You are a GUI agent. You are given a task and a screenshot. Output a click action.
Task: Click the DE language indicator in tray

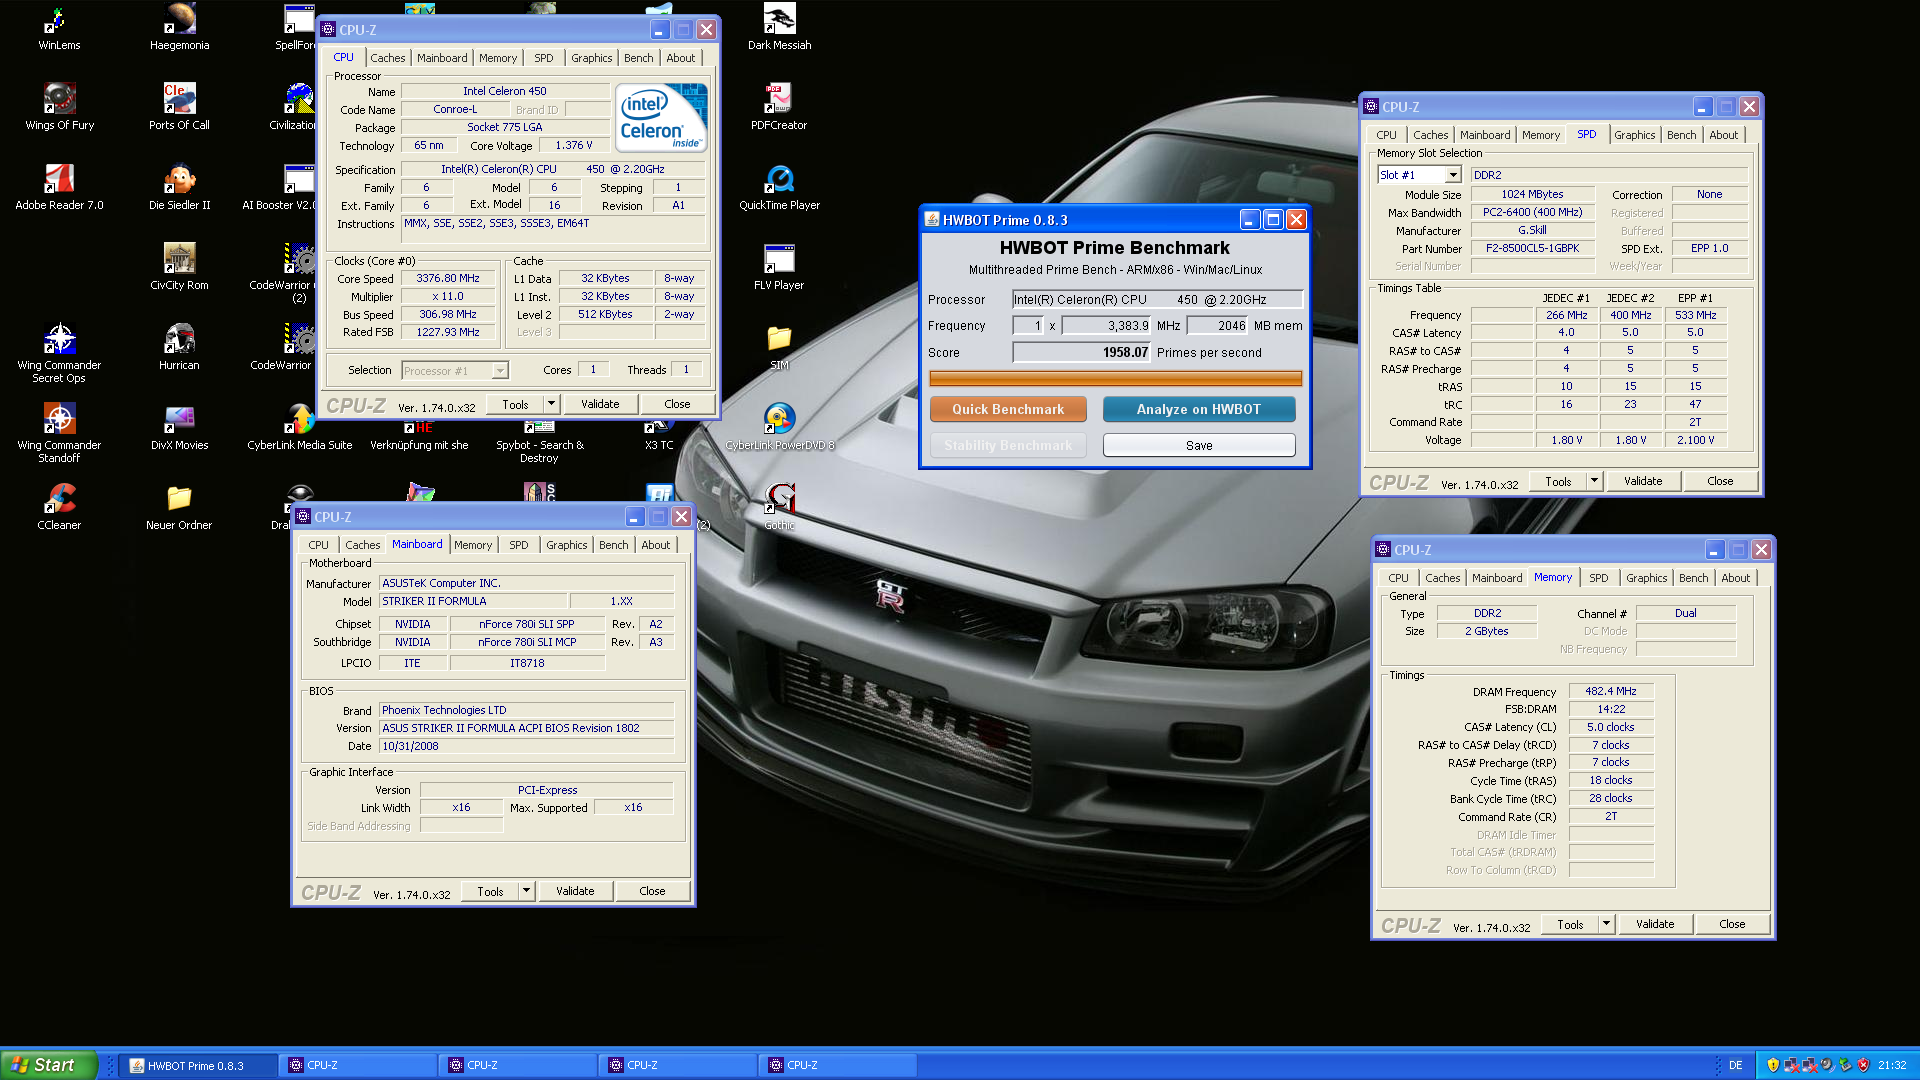[1736, 1065]
